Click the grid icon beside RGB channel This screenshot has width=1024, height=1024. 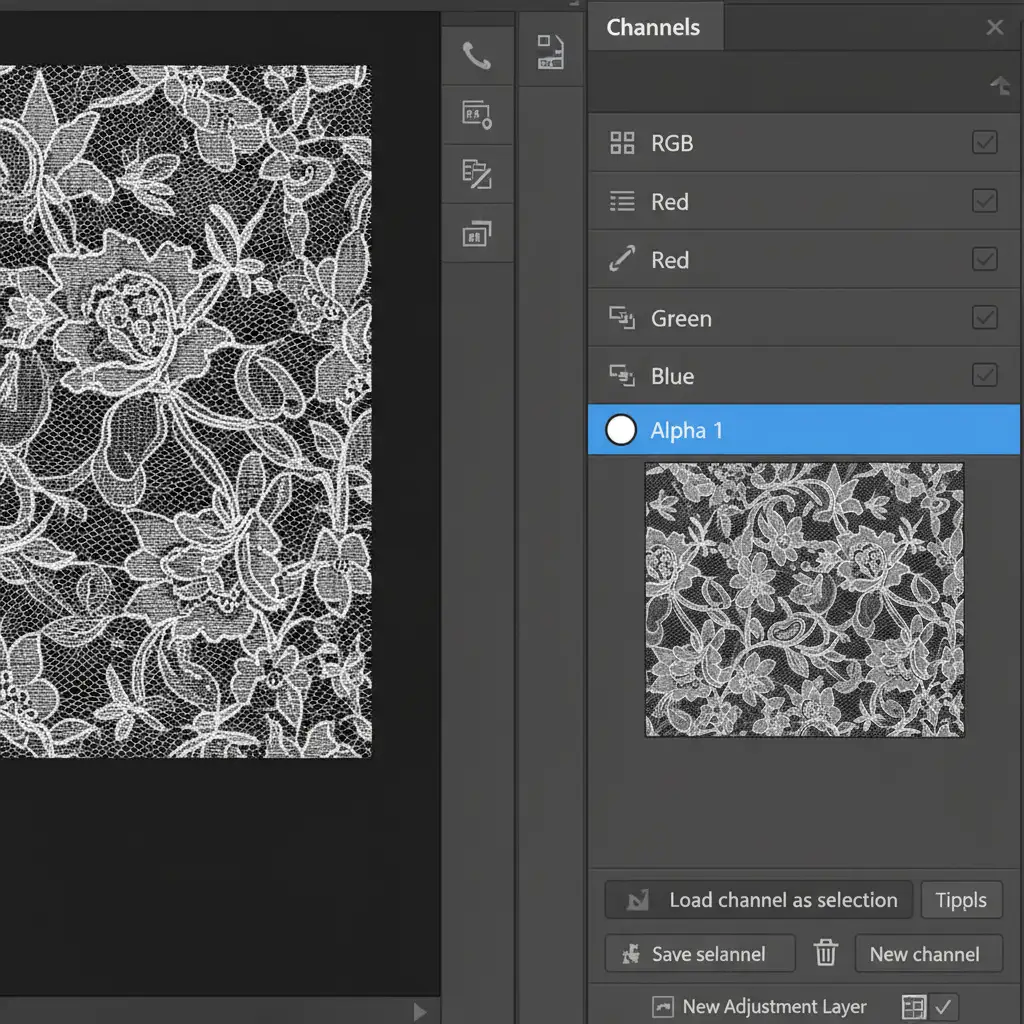[x=622, y=143]
